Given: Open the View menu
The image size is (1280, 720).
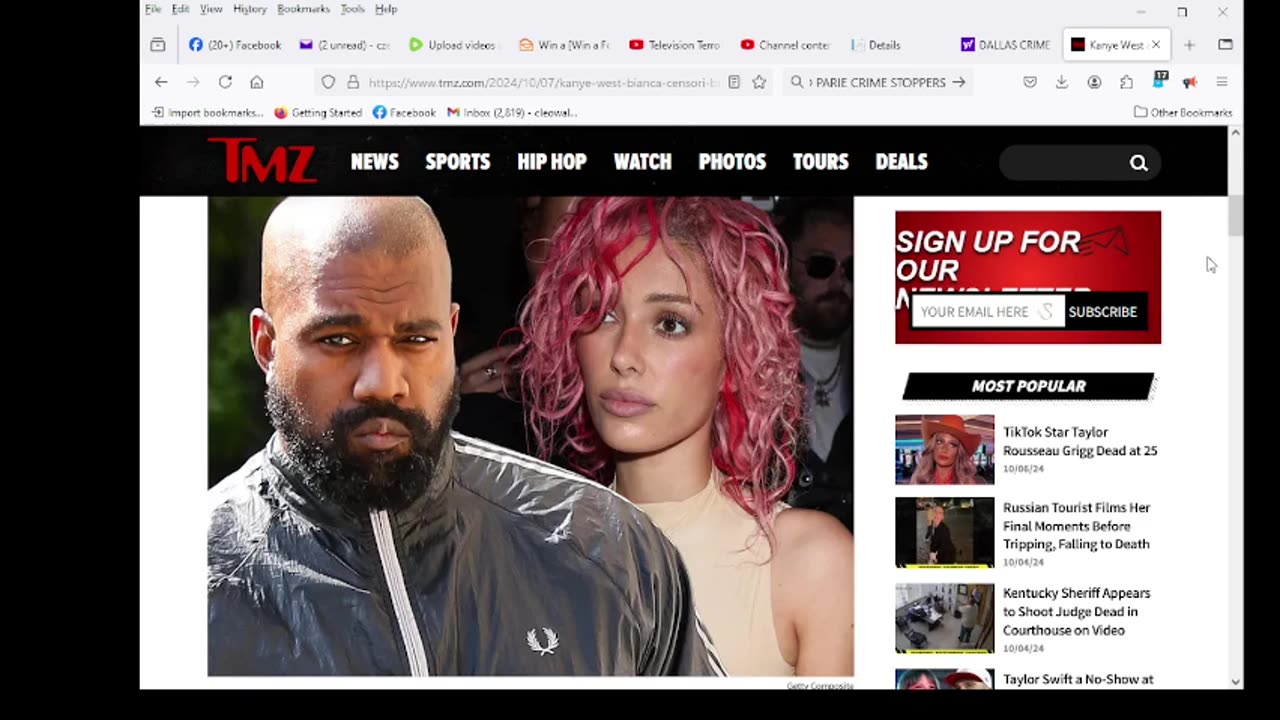Looking at the screenshot, I should click(x=211, y=9).
